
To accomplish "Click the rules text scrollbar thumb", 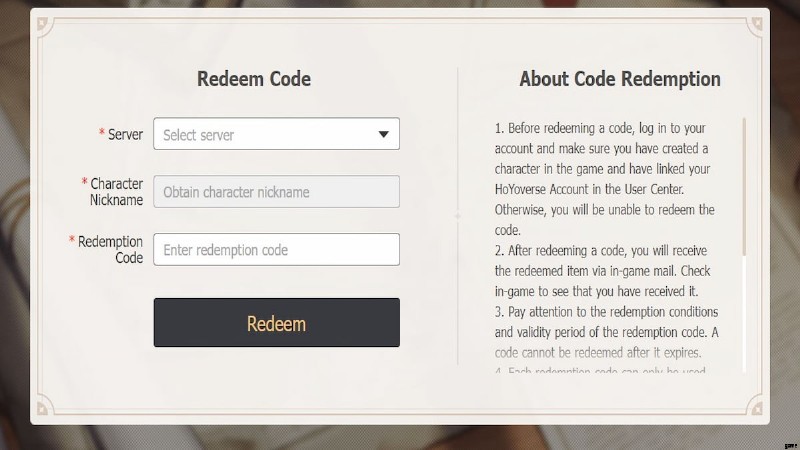I will pyautogui.click(x=744, y=187).
